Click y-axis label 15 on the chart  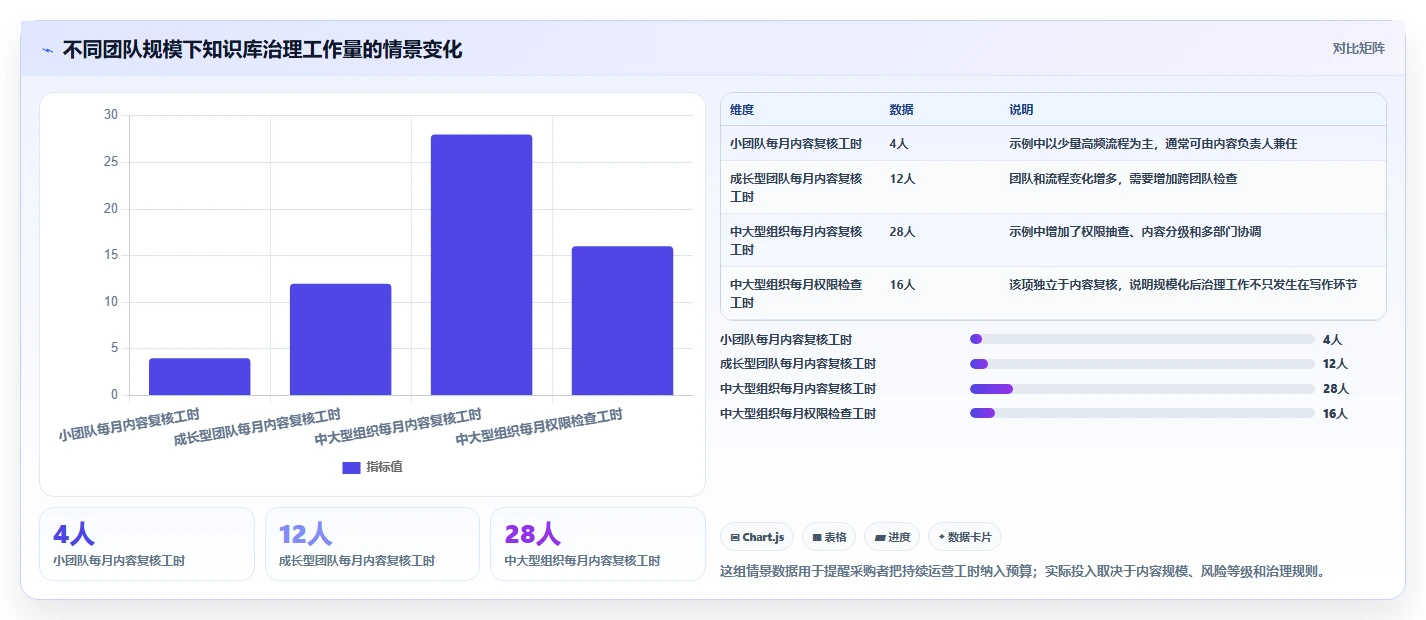click(111, 255)
